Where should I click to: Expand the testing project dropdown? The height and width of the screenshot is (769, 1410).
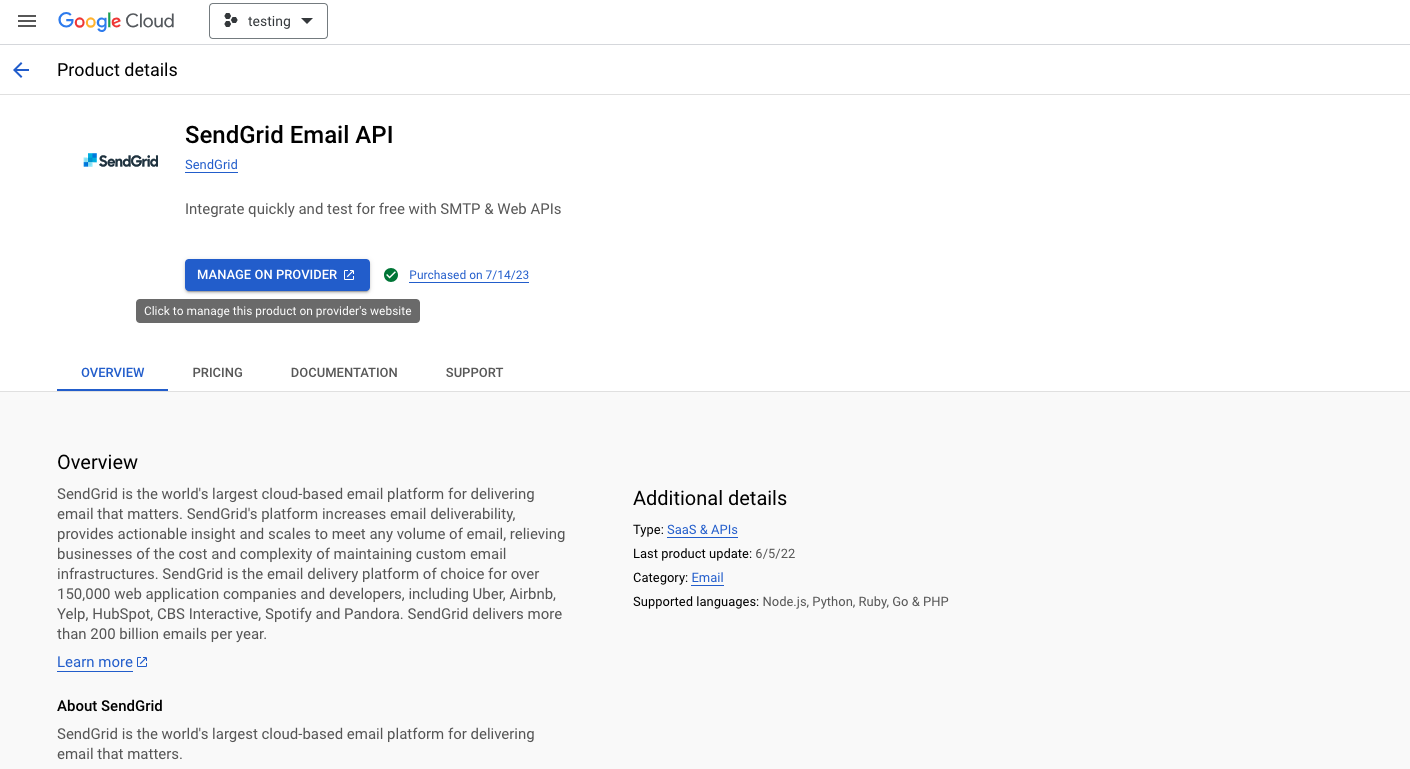[307, 21]
